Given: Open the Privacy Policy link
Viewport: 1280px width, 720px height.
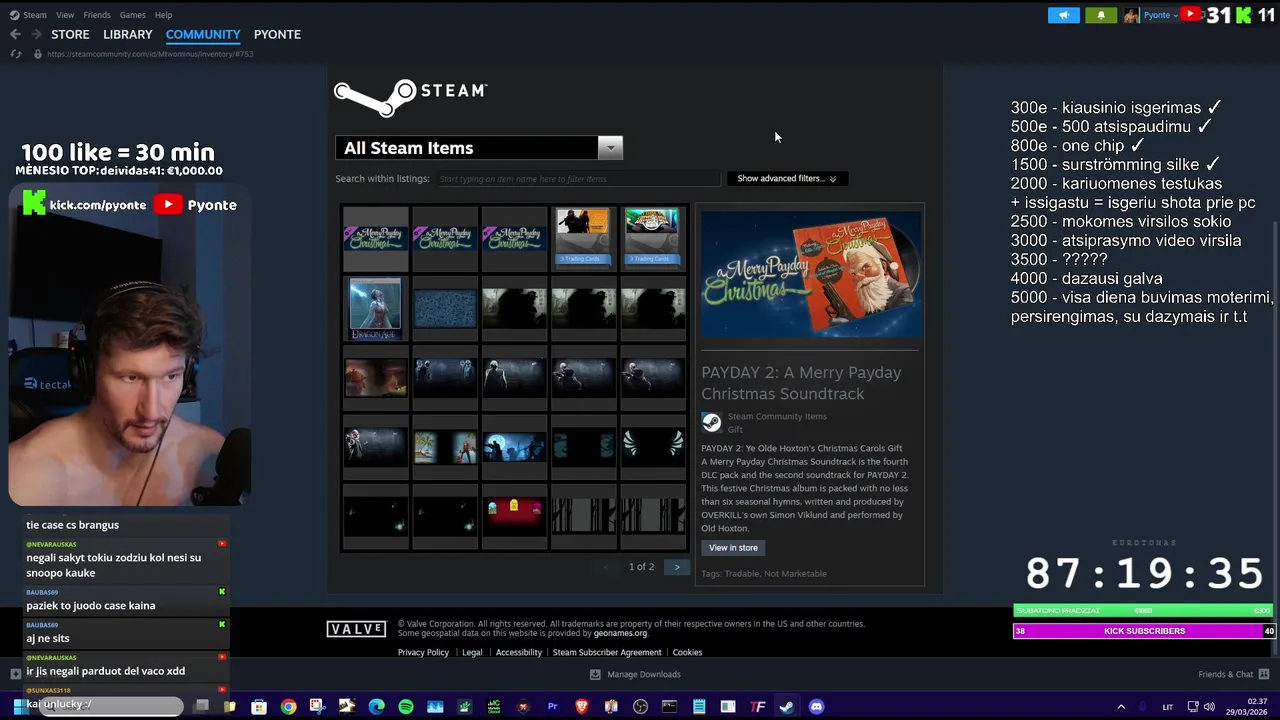Looking at the screenshot, I should 423,652.
